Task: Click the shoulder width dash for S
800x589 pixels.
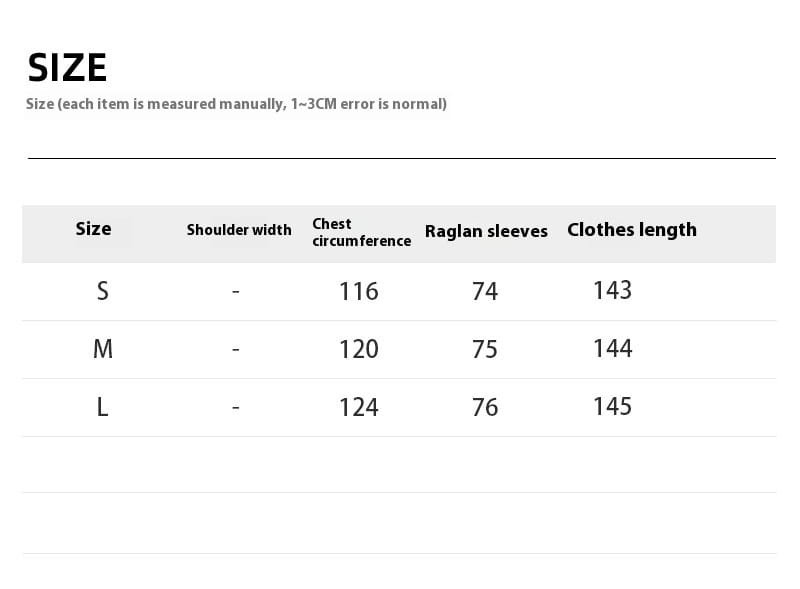Action: [235, 292]
